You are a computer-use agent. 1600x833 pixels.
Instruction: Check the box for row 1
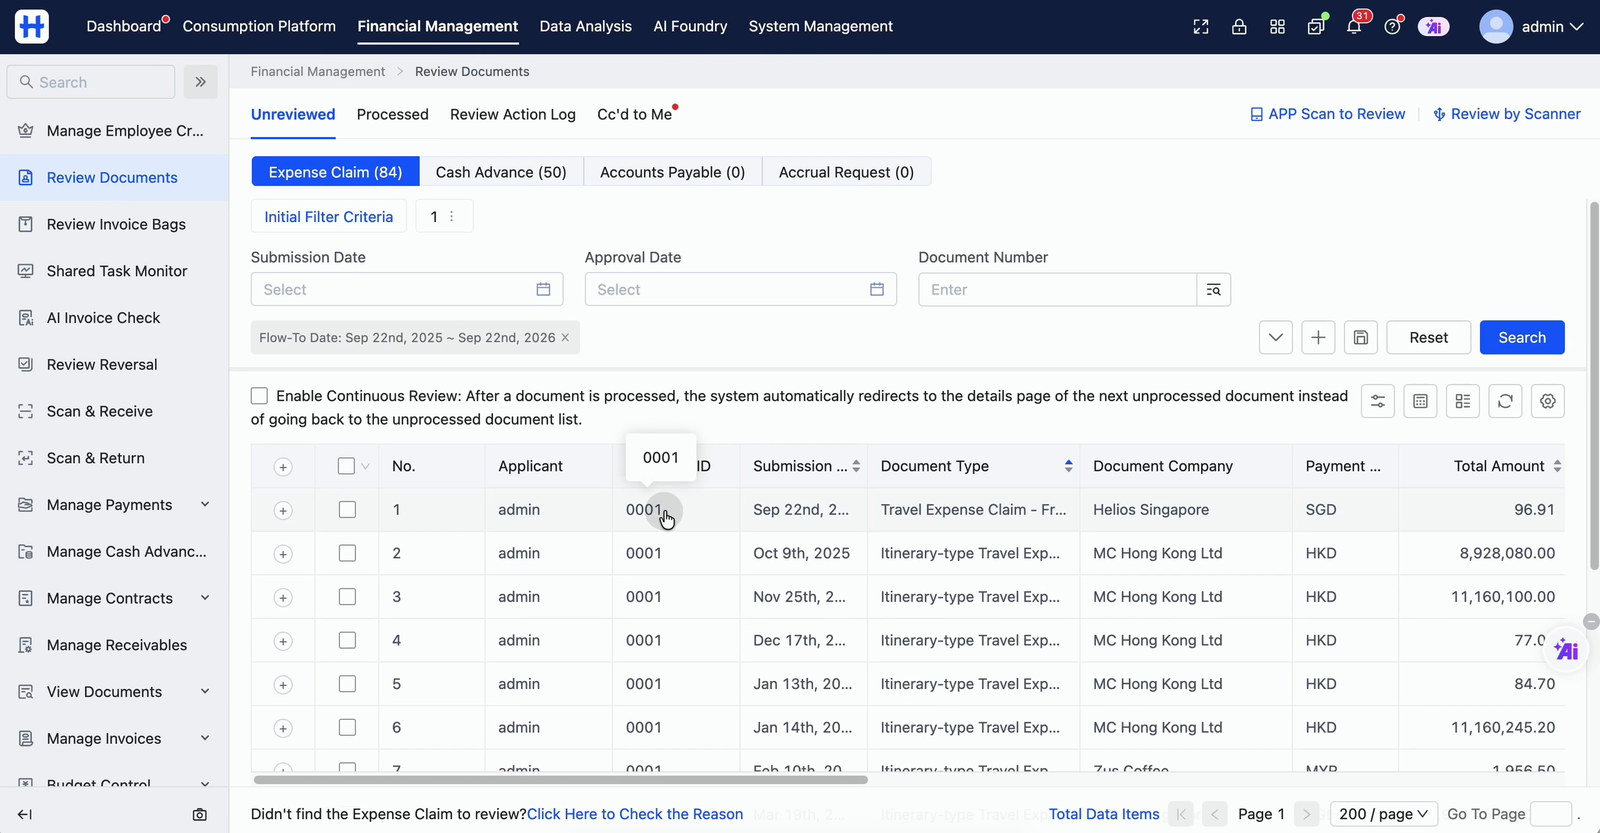point(347,510)
